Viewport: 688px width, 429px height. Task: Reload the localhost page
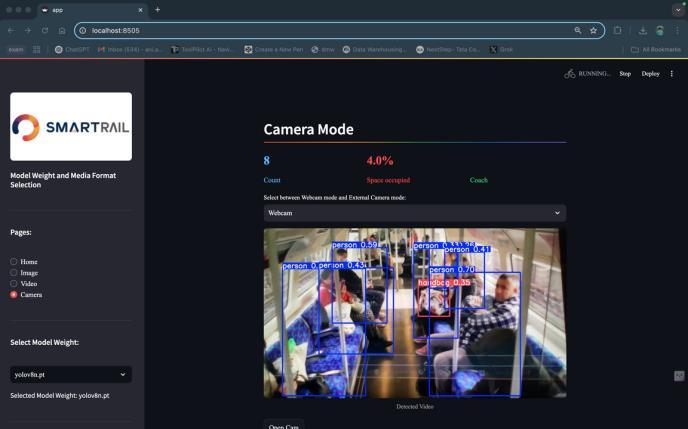pos(45,30)
